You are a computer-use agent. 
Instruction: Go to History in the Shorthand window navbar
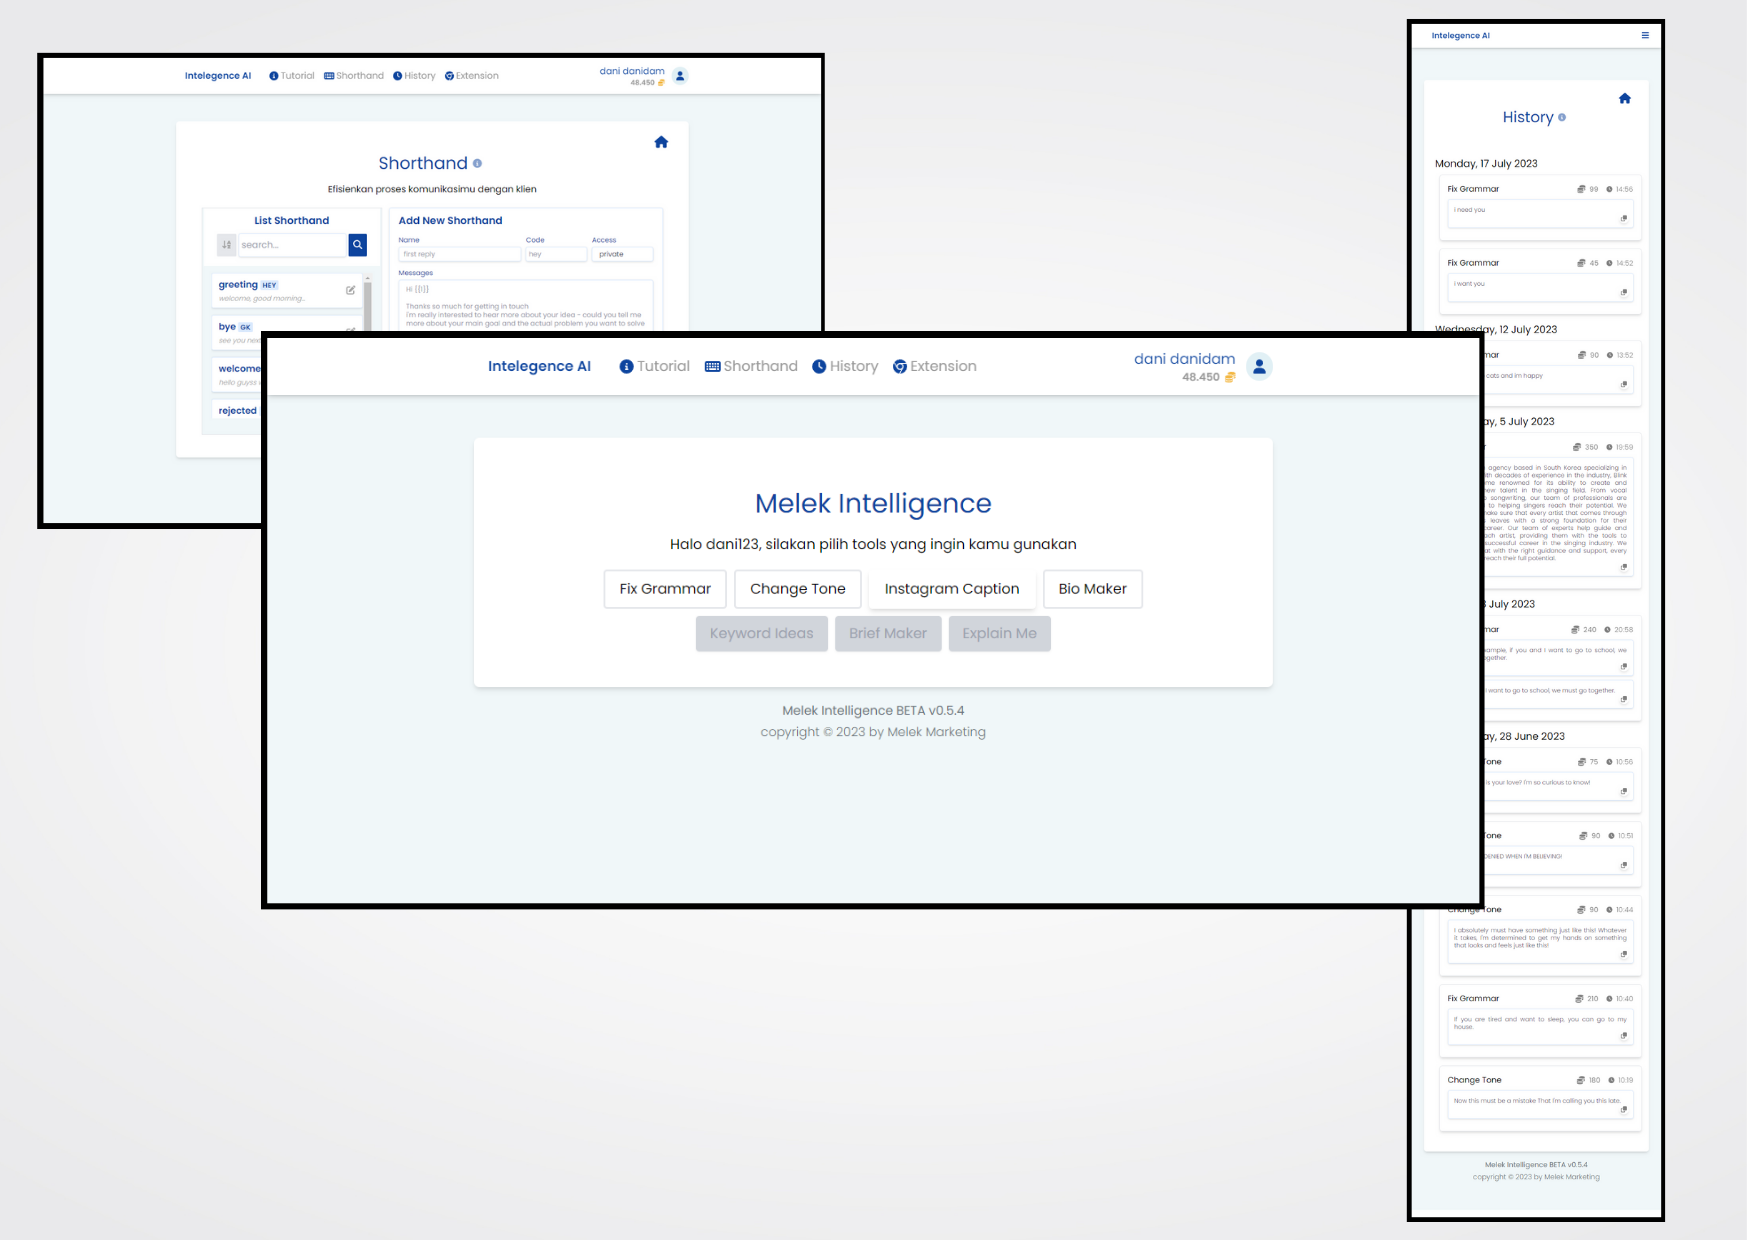(414, 76)
